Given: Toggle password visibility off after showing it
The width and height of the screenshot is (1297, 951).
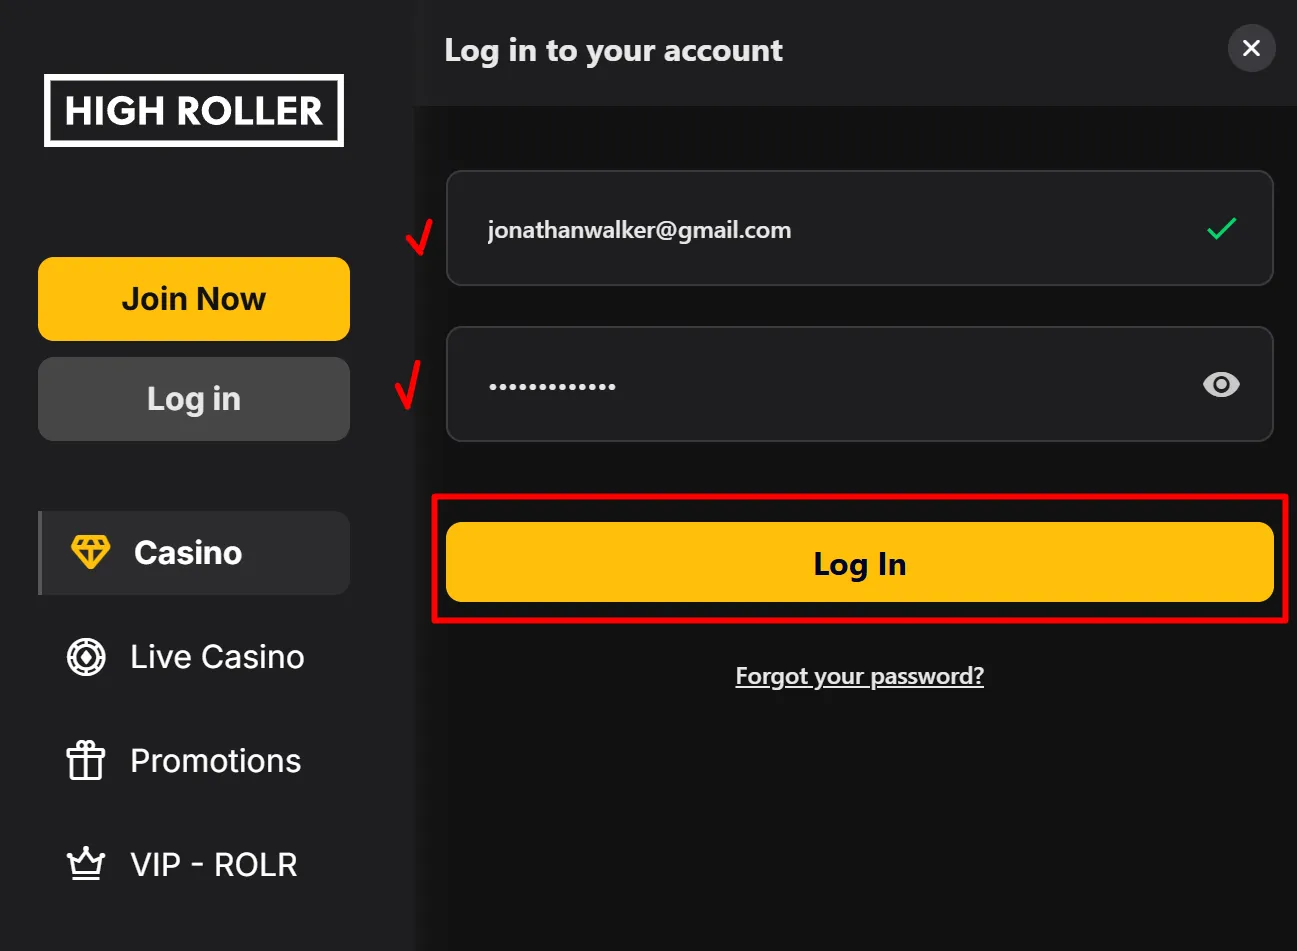Looking at the screenshot, I should pos(1221,384).
